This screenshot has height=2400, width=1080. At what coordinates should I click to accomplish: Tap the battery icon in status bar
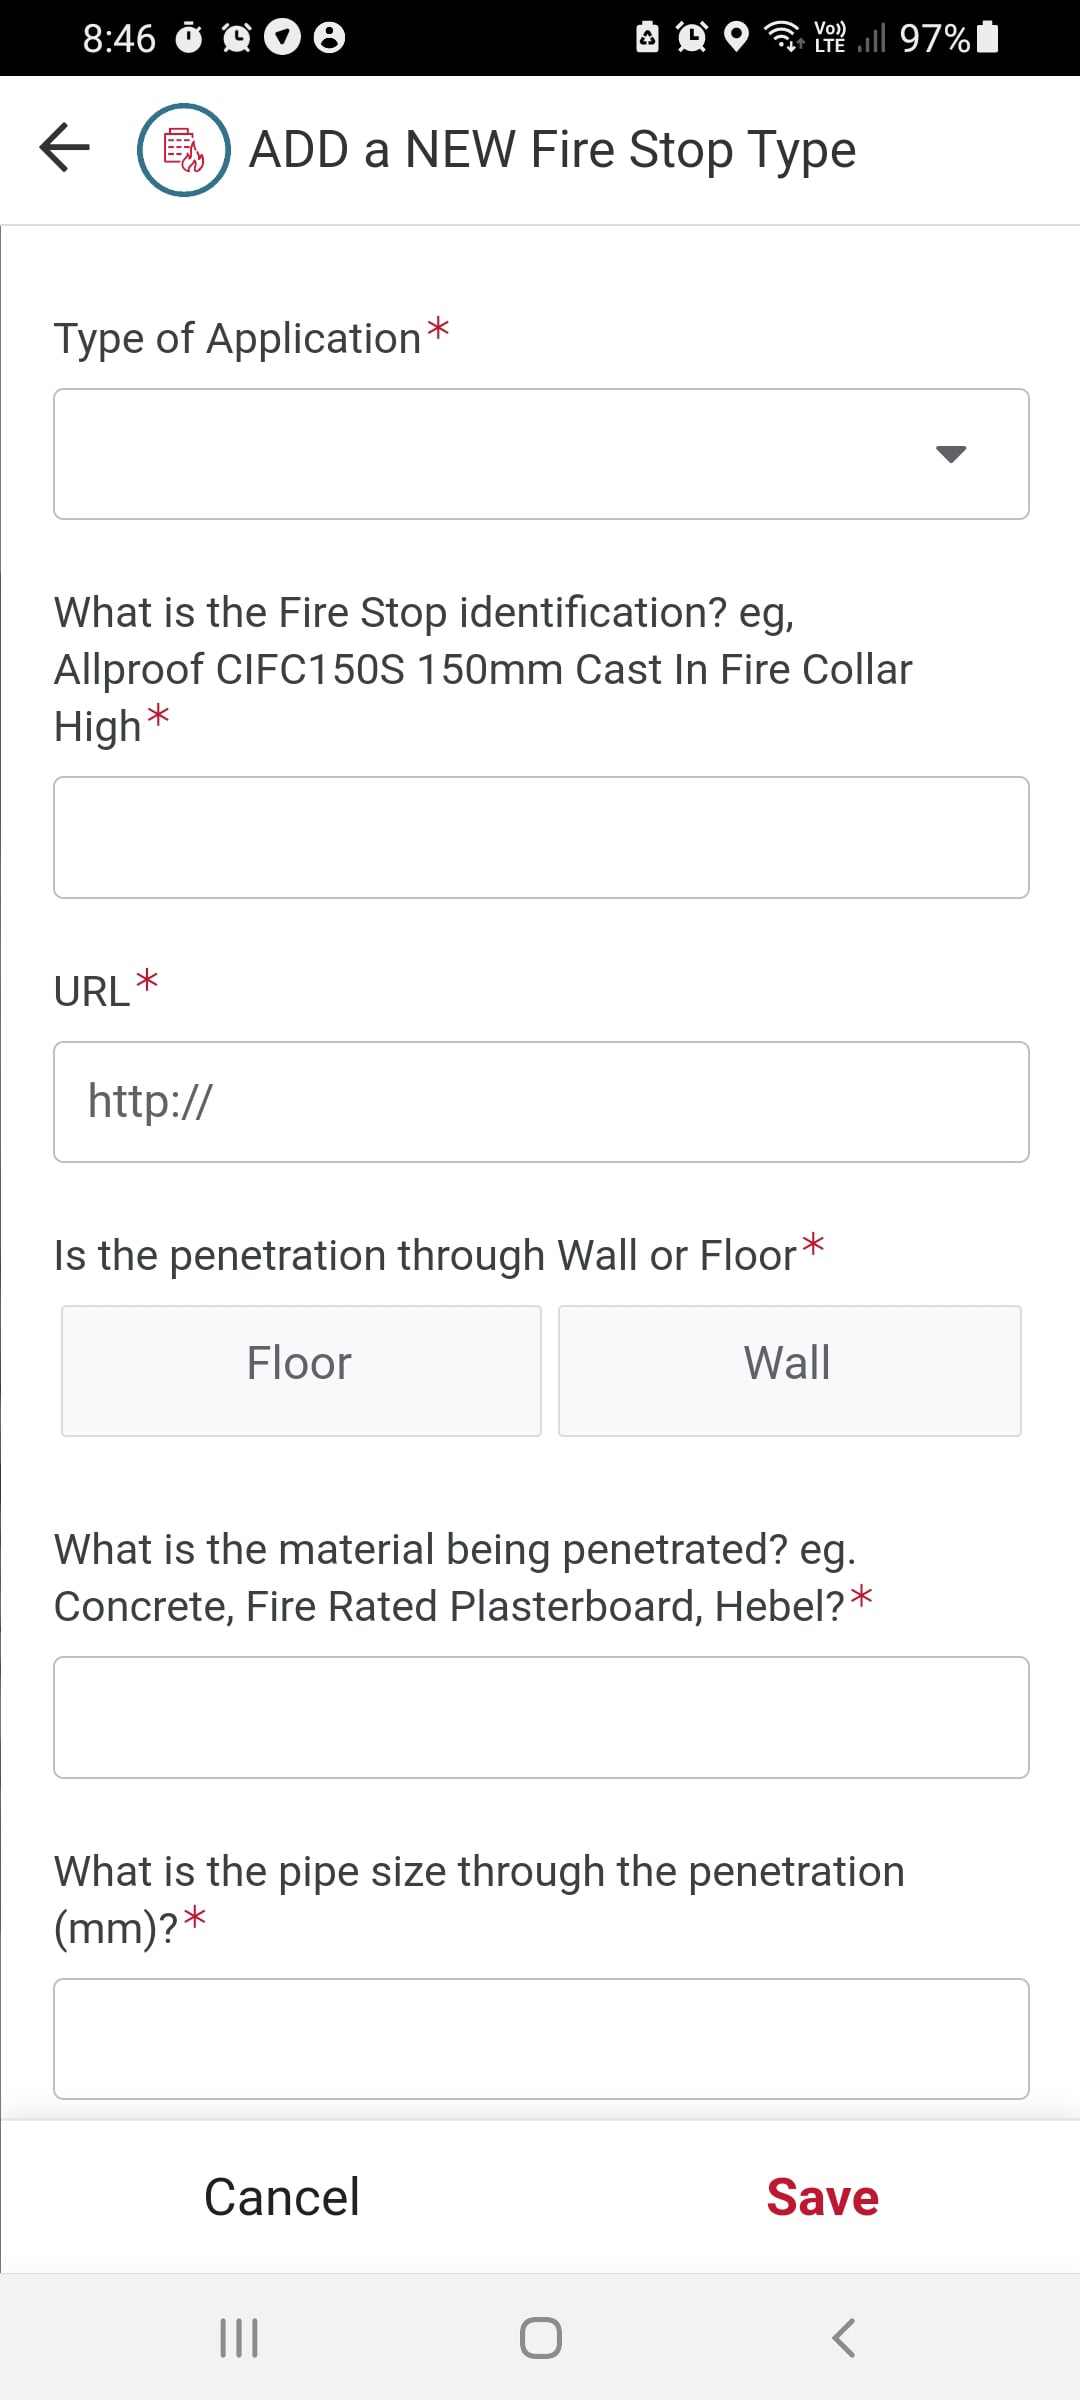988,37
